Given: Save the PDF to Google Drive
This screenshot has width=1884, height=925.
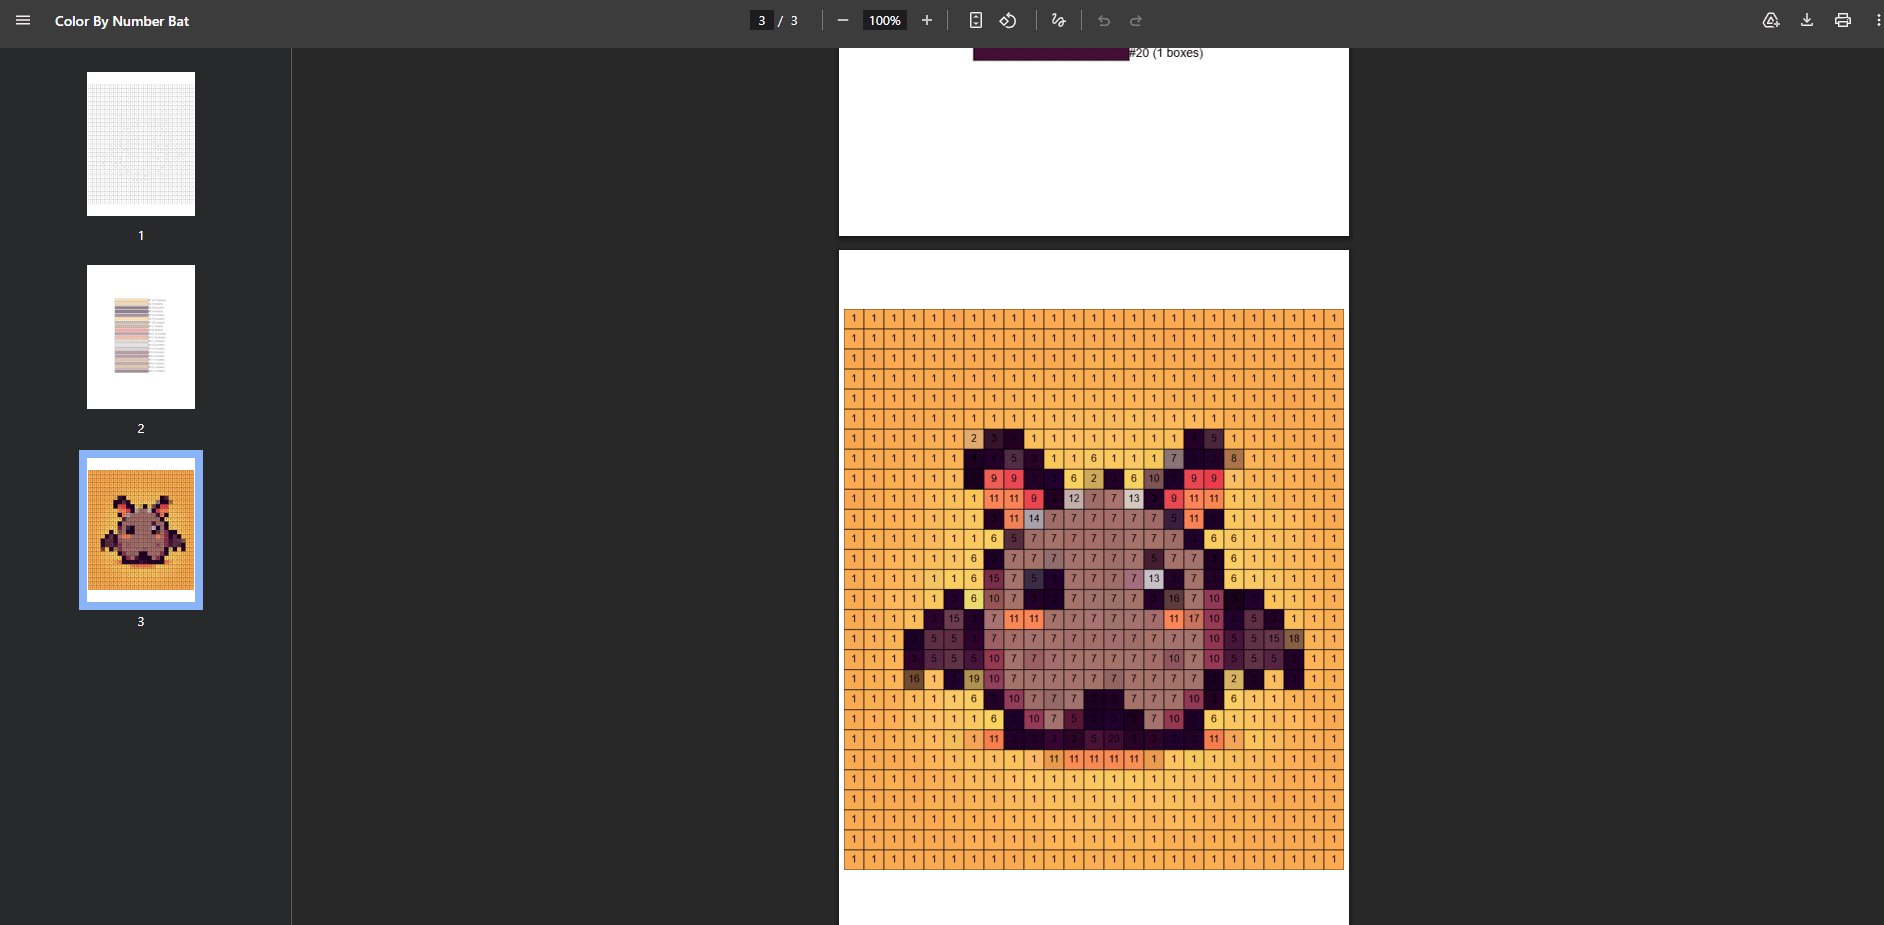Looking at the screenshot, I should pyautogui.click(x=1771, y=20).
